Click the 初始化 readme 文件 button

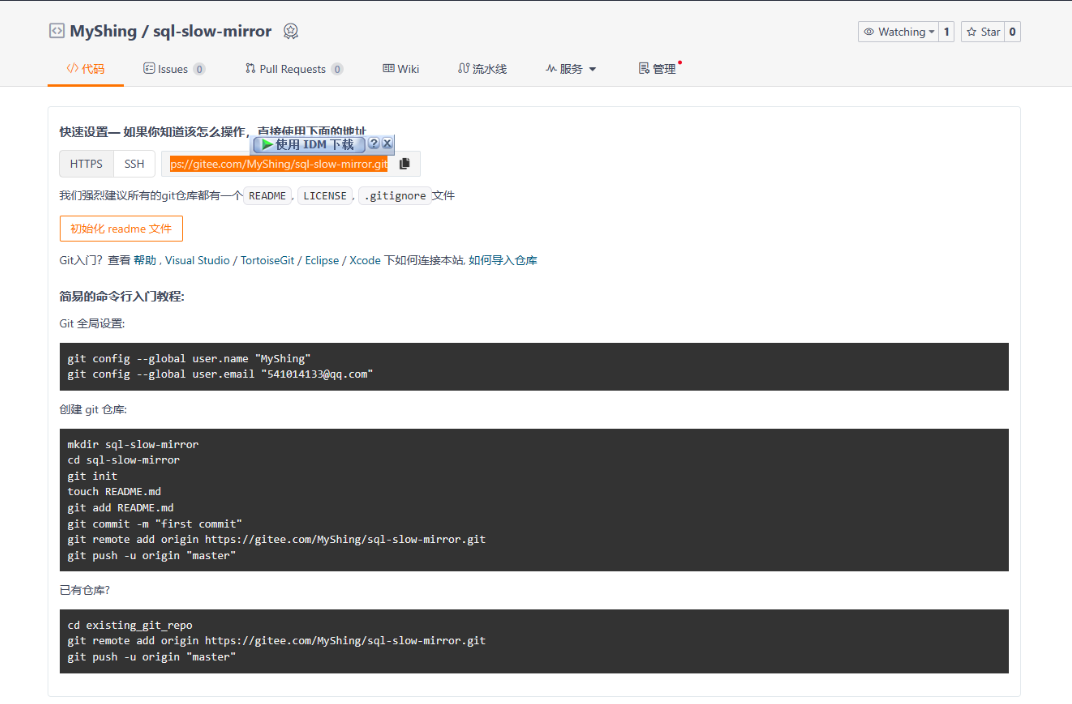(x=121, y=228)
